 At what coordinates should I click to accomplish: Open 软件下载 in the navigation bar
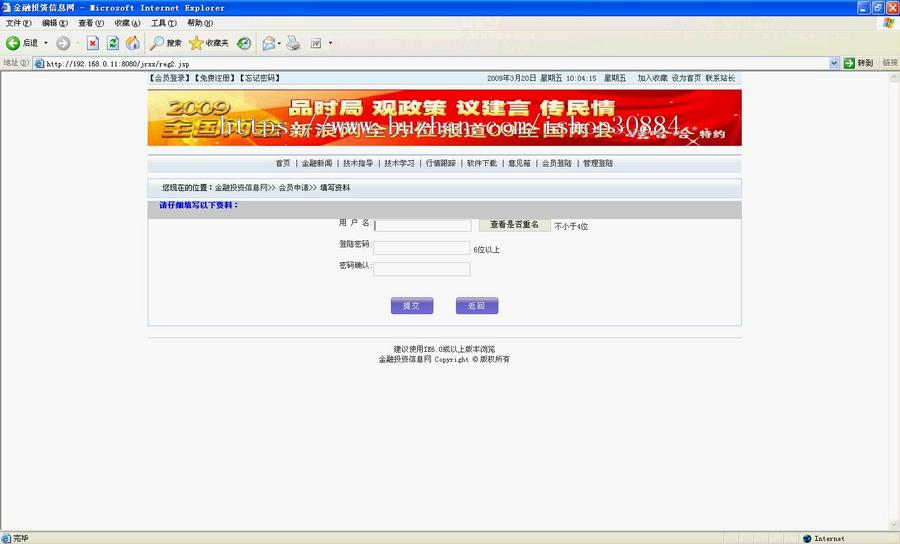pos(482,164)
